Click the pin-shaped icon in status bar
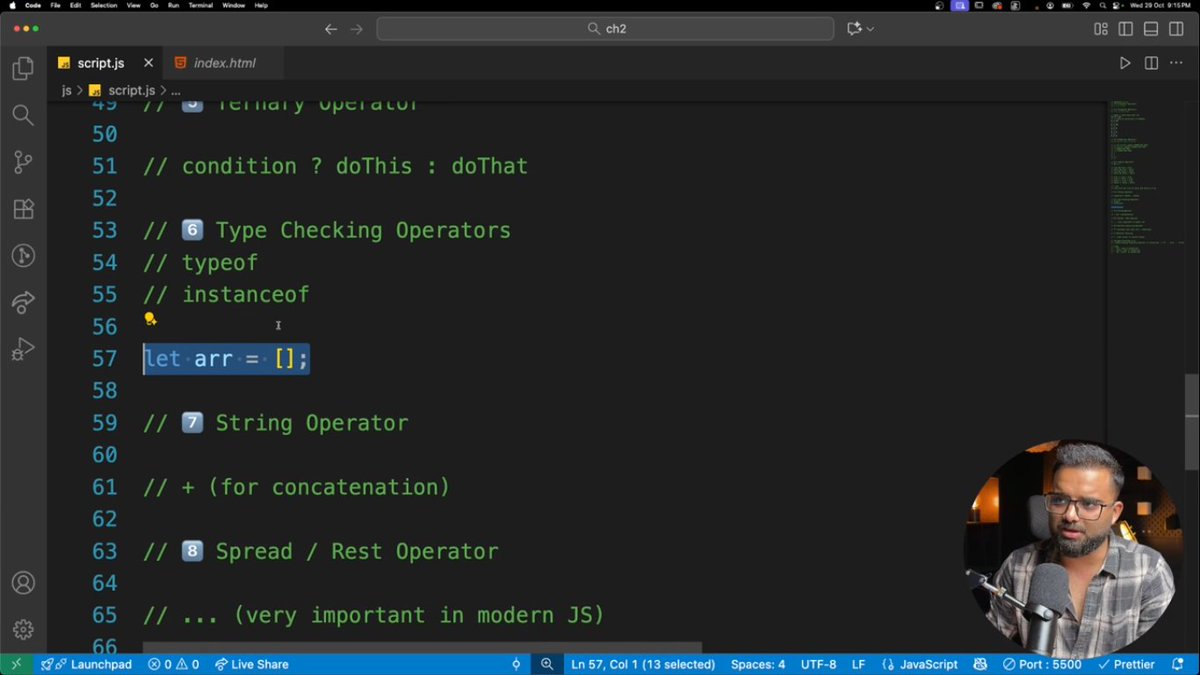Screen dimensions: 1200x675 [x=516, y=664]
